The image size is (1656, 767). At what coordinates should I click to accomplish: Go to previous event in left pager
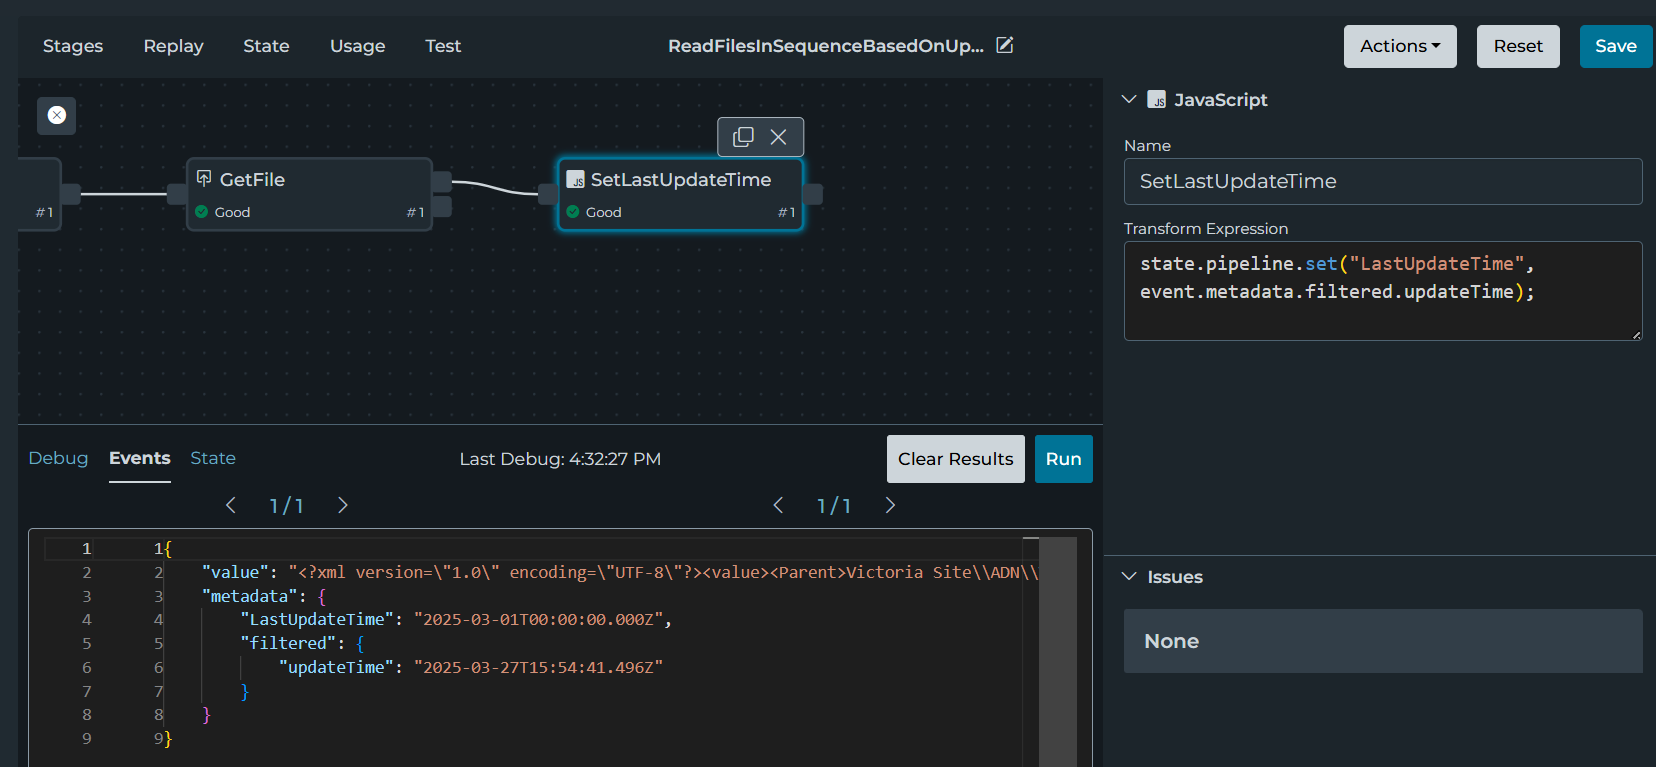(x=231, y=505)
